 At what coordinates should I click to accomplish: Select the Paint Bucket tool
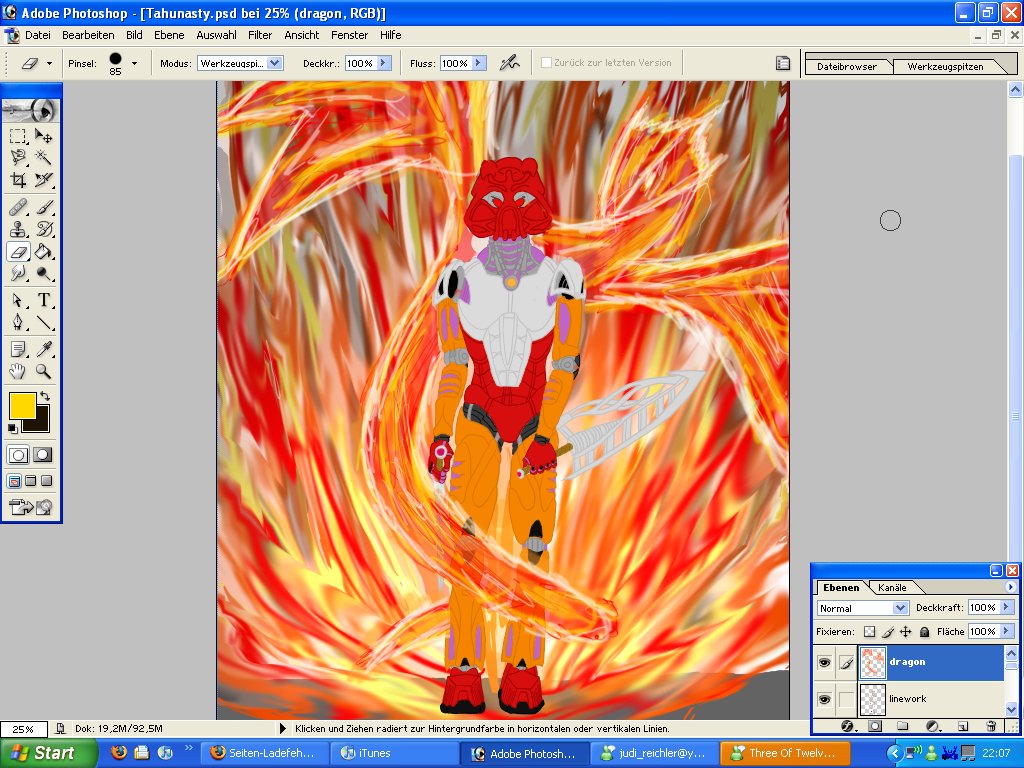click(x=44, y=252)
